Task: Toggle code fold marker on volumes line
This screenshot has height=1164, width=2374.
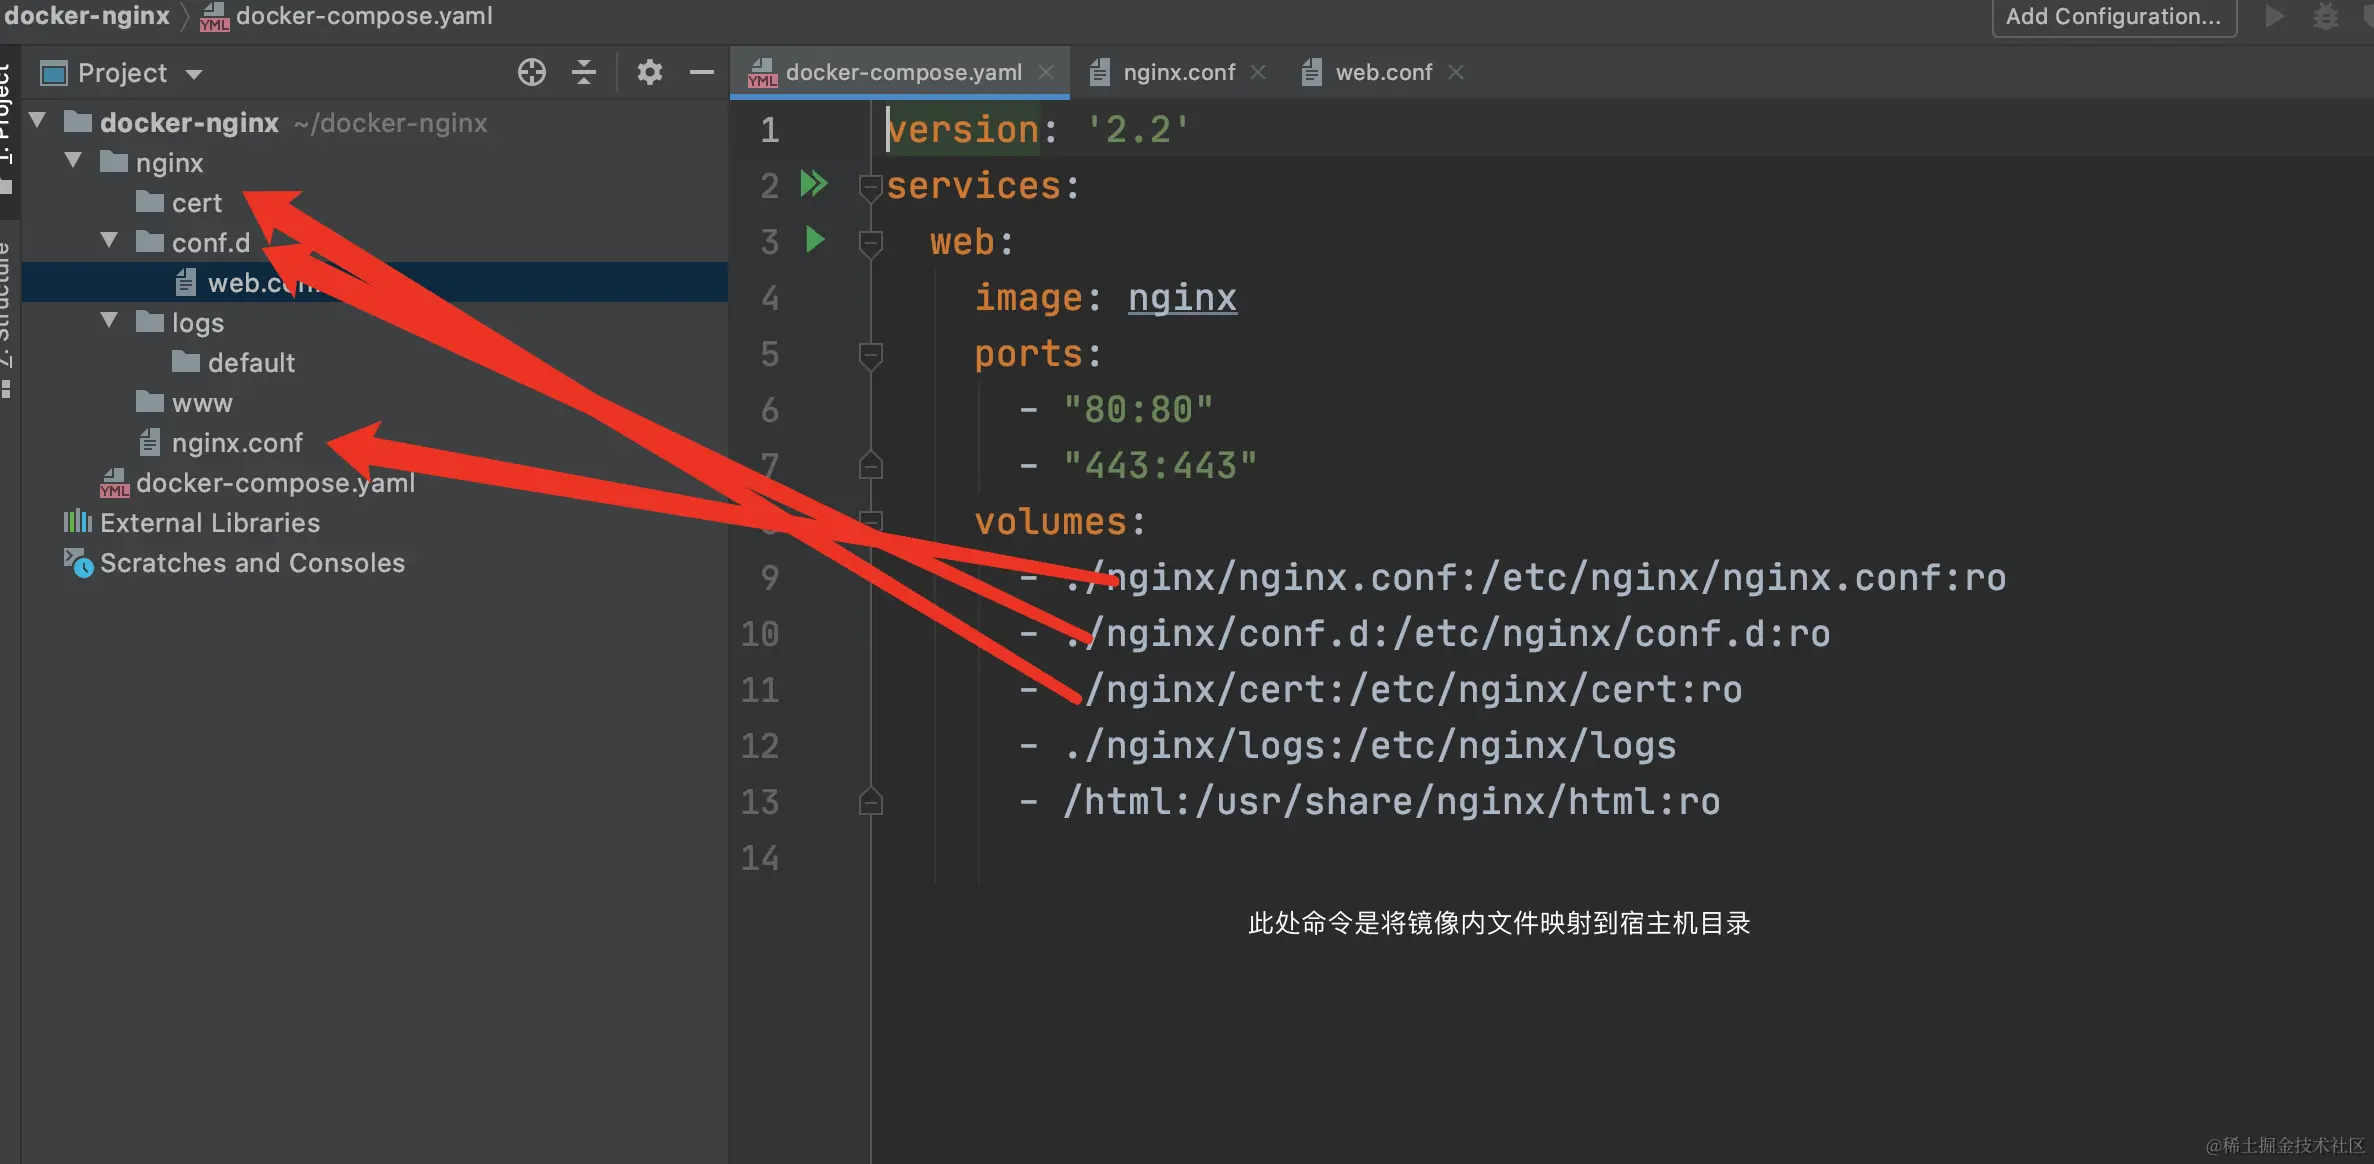Action: (870, 521)
